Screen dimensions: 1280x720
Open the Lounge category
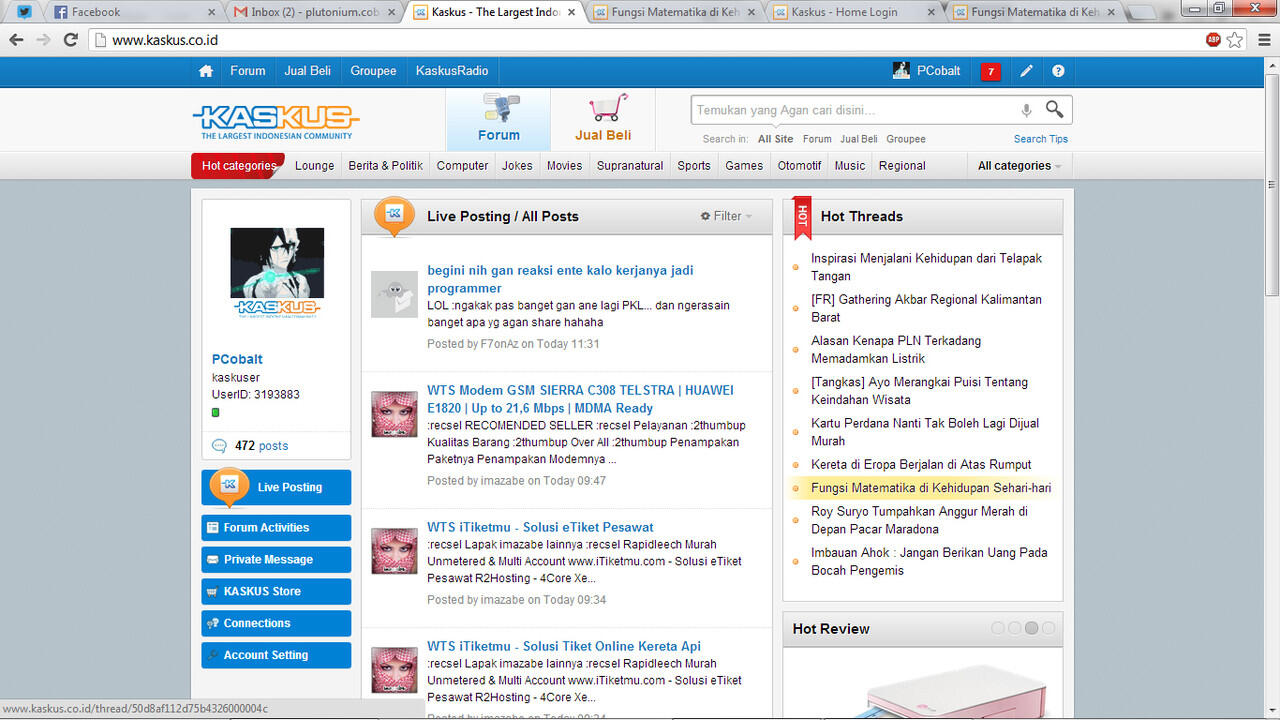314,166
